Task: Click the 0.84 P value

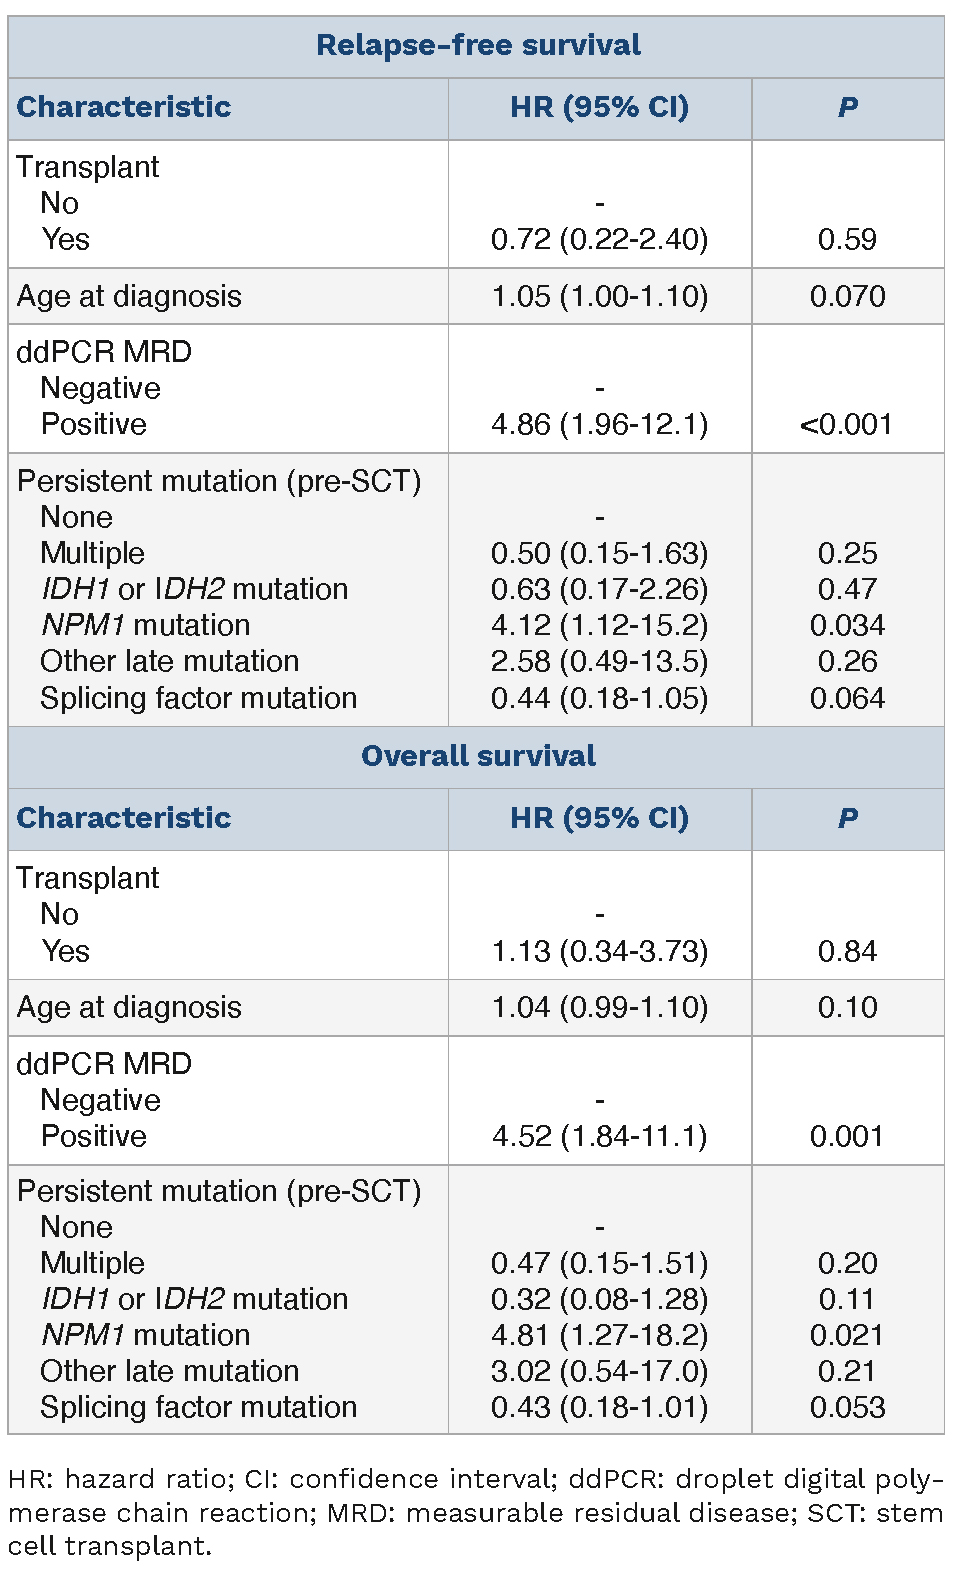Action: coord(847,951)
